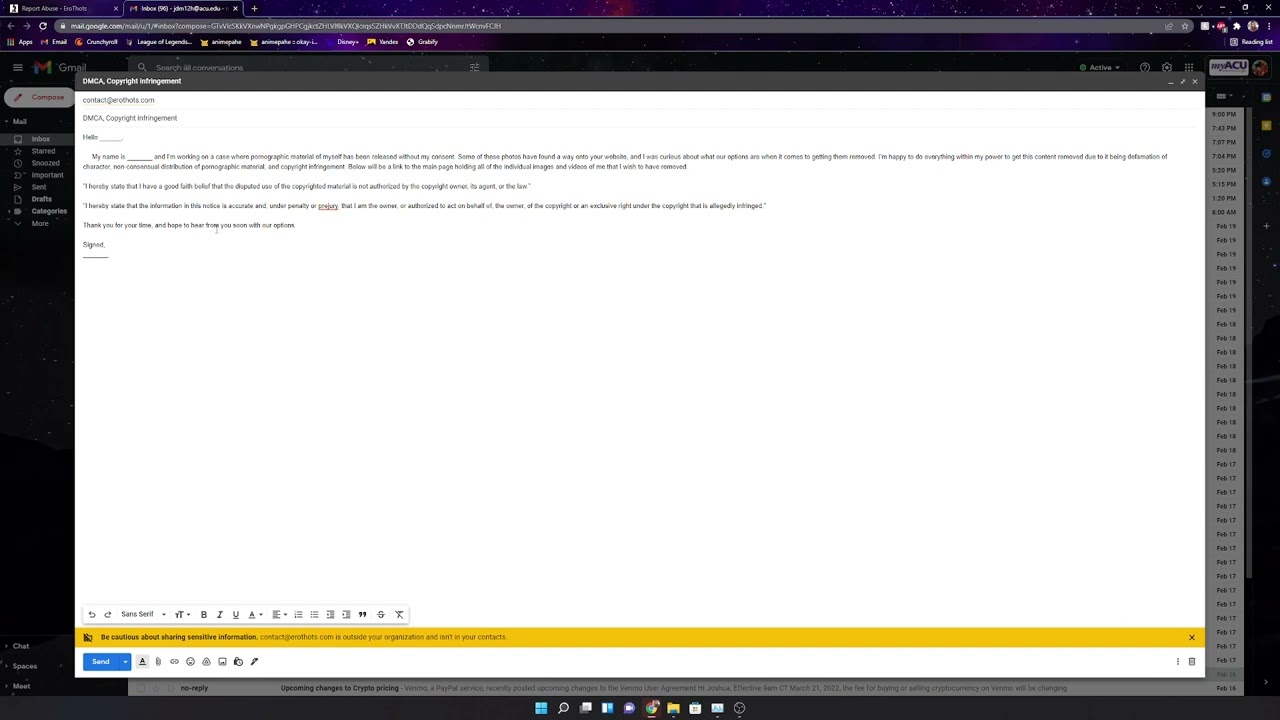Discard the draft with trash icon
This screenshot has height=720, width=1280.
[1192, 661]
